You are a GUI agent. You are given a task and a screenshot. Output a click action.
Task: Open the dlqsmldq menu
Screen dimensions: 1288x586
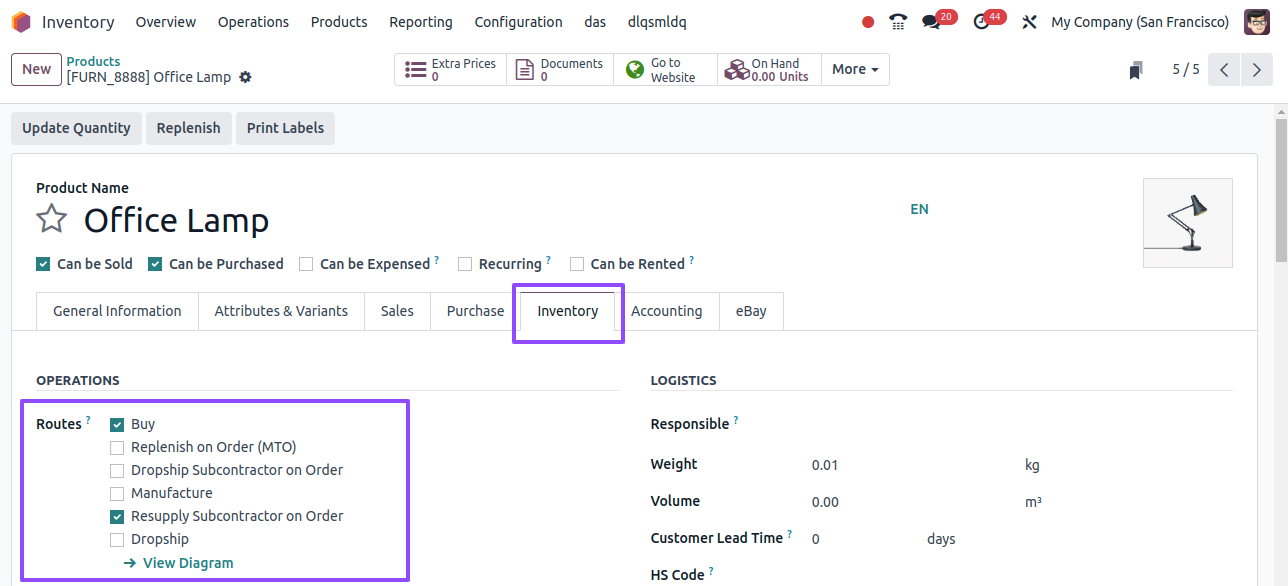657,22
